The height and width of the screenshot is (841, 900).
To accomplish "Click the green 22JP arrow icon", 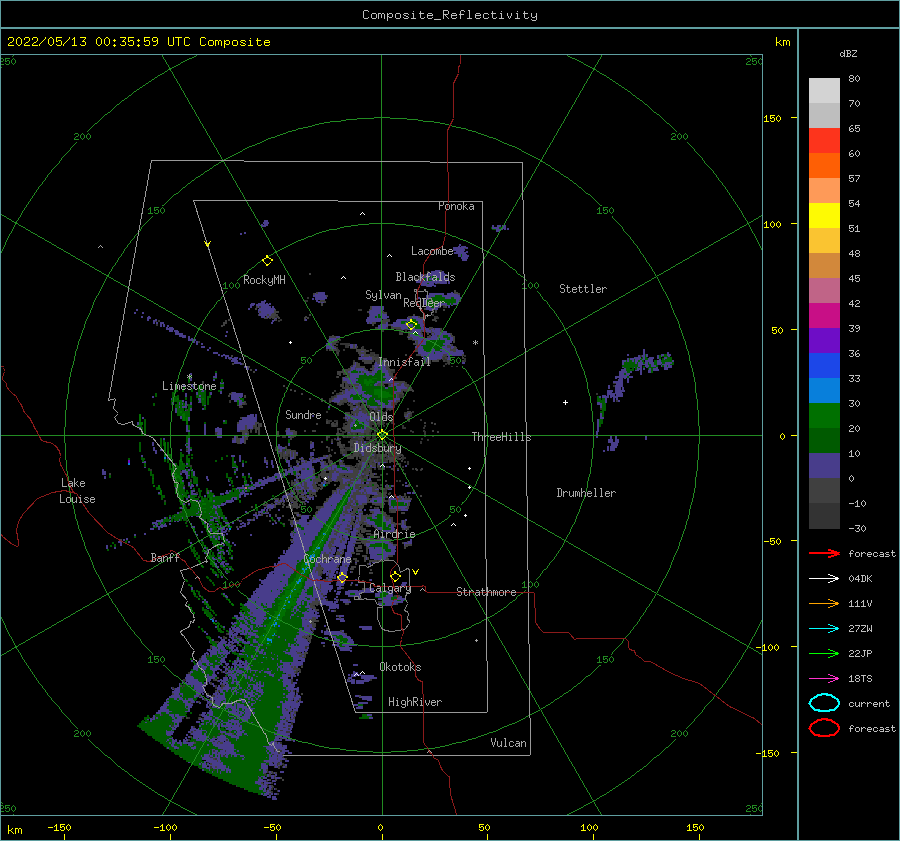I will (x=824, y=653).
